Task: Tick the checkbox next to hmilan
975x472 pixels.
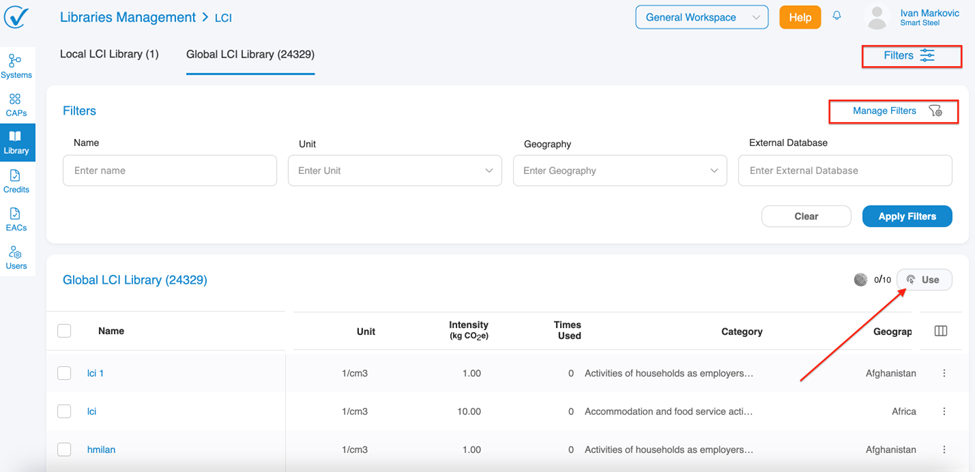Action: (x=64, y=450)
